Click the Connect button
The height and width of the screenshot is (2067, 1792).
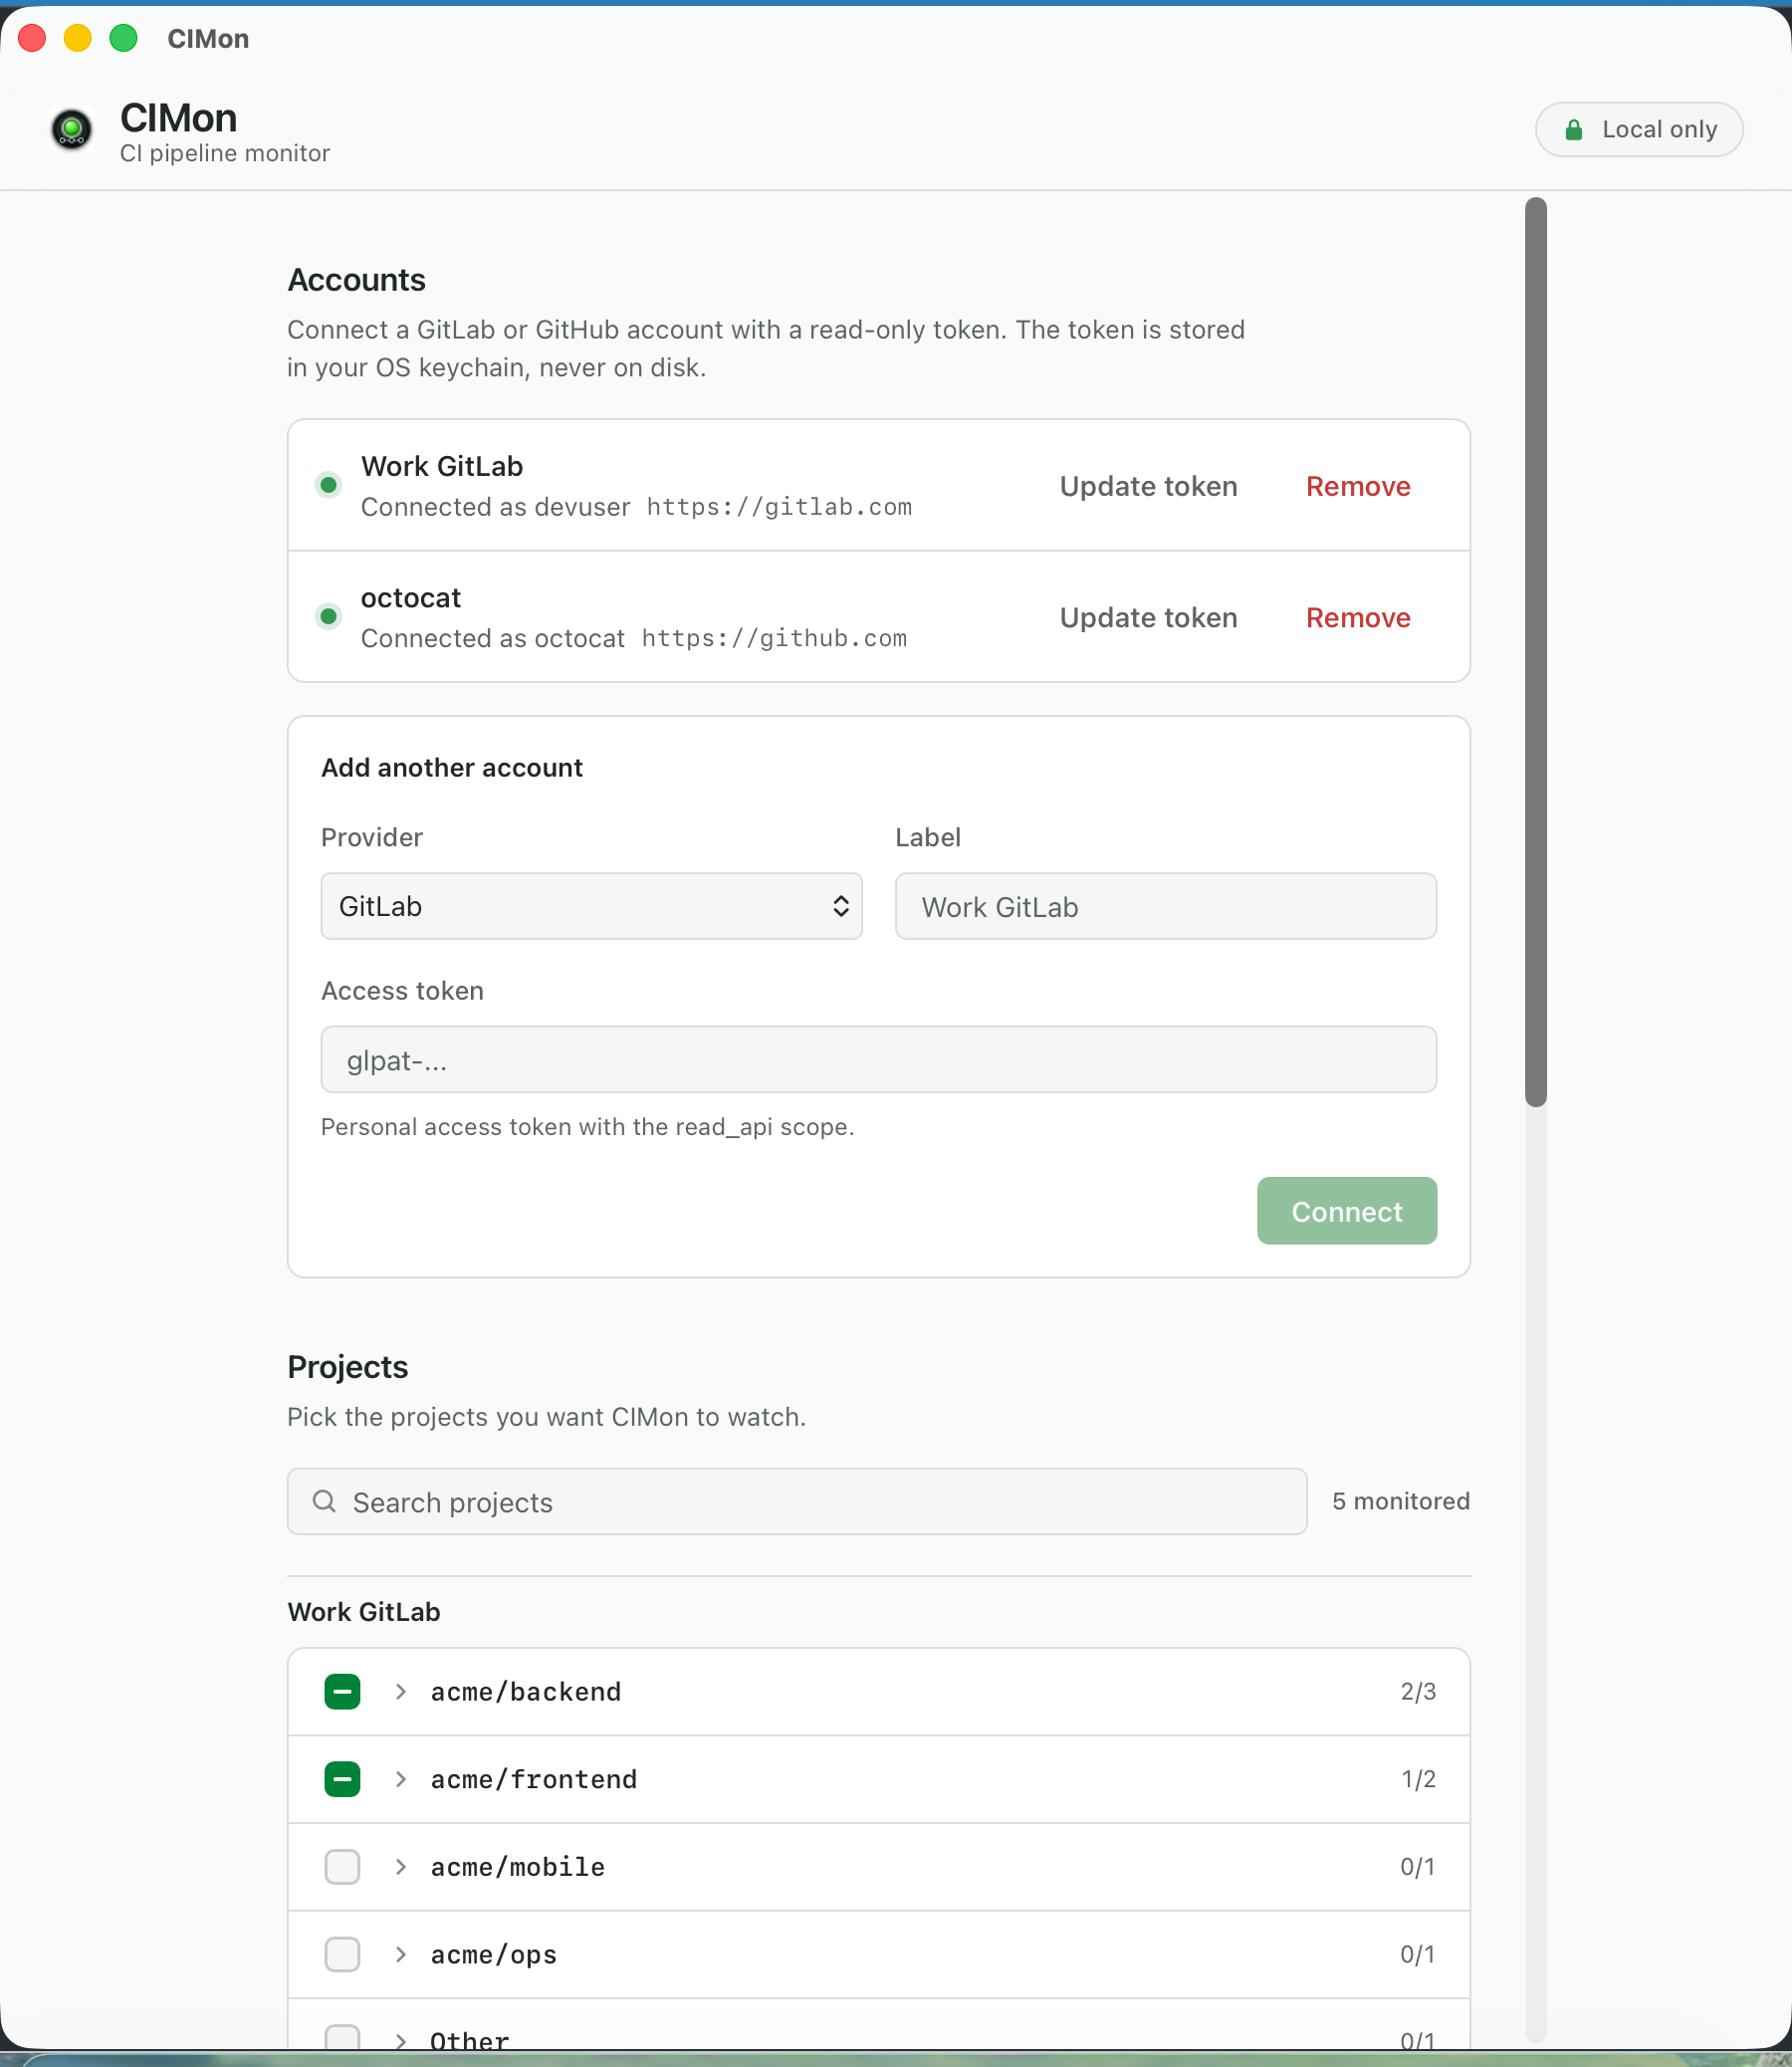pyautogui.click(x=1347, y=1211)
